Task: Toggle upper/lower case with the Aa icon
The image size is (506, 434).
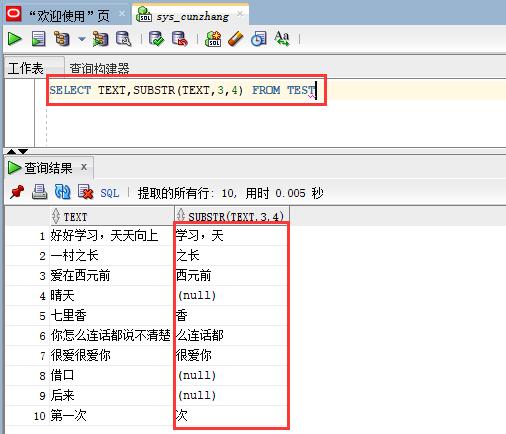Action: click(282, 38)
